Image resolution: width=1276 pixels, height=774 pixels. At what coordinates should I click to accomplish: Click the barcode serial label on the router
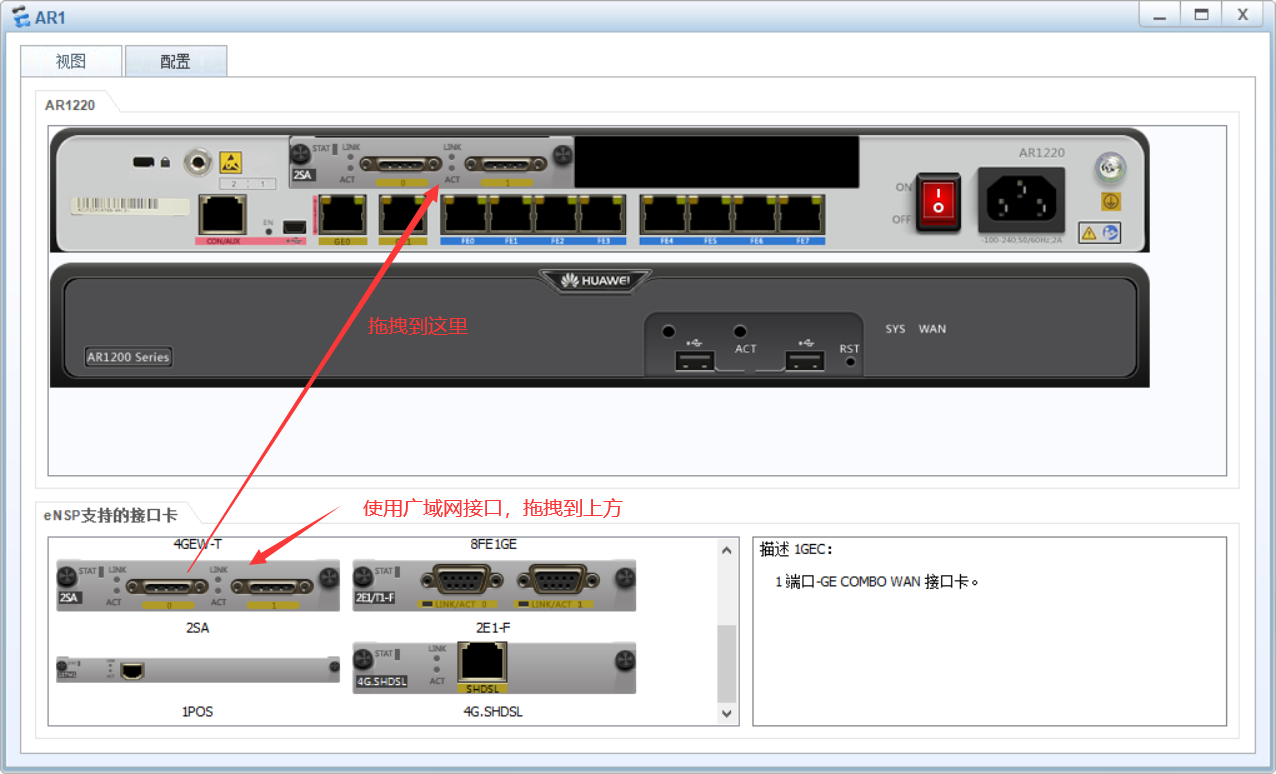(129, 204)
